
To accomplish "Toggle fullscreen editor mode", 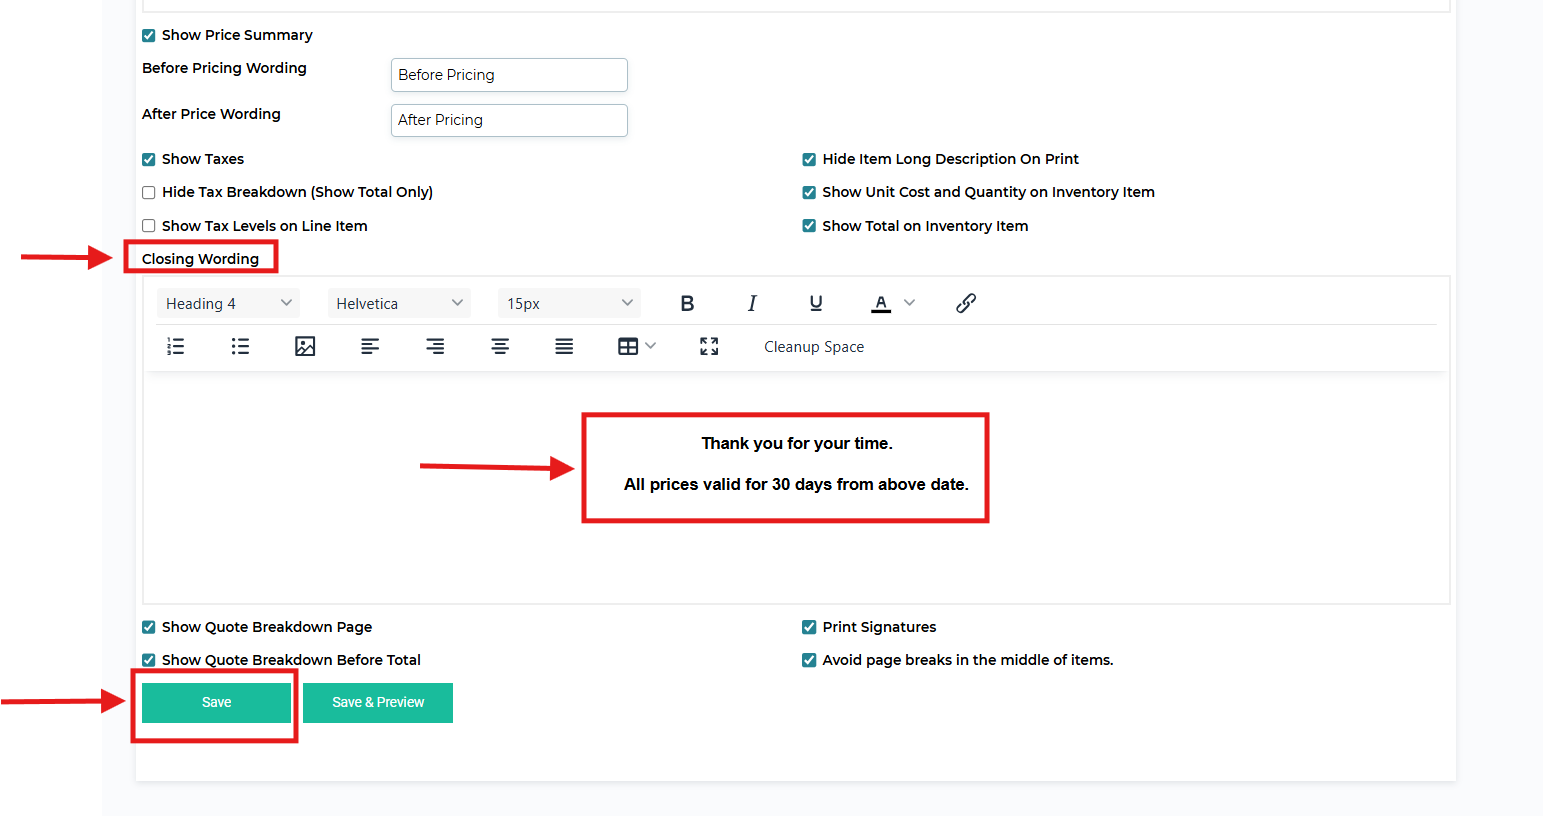I will [x=709, y=347].
